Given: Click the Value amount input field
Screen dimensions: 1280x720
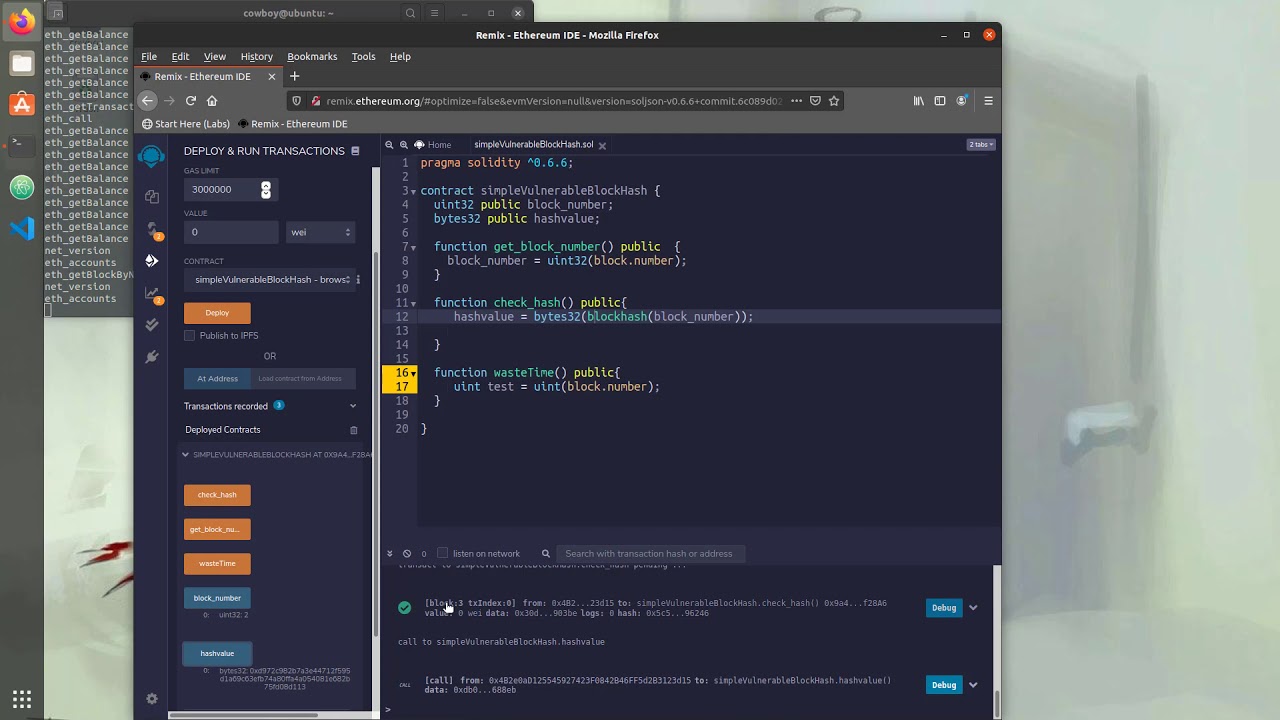Looking at the screenshot, I should coord(231,232).
